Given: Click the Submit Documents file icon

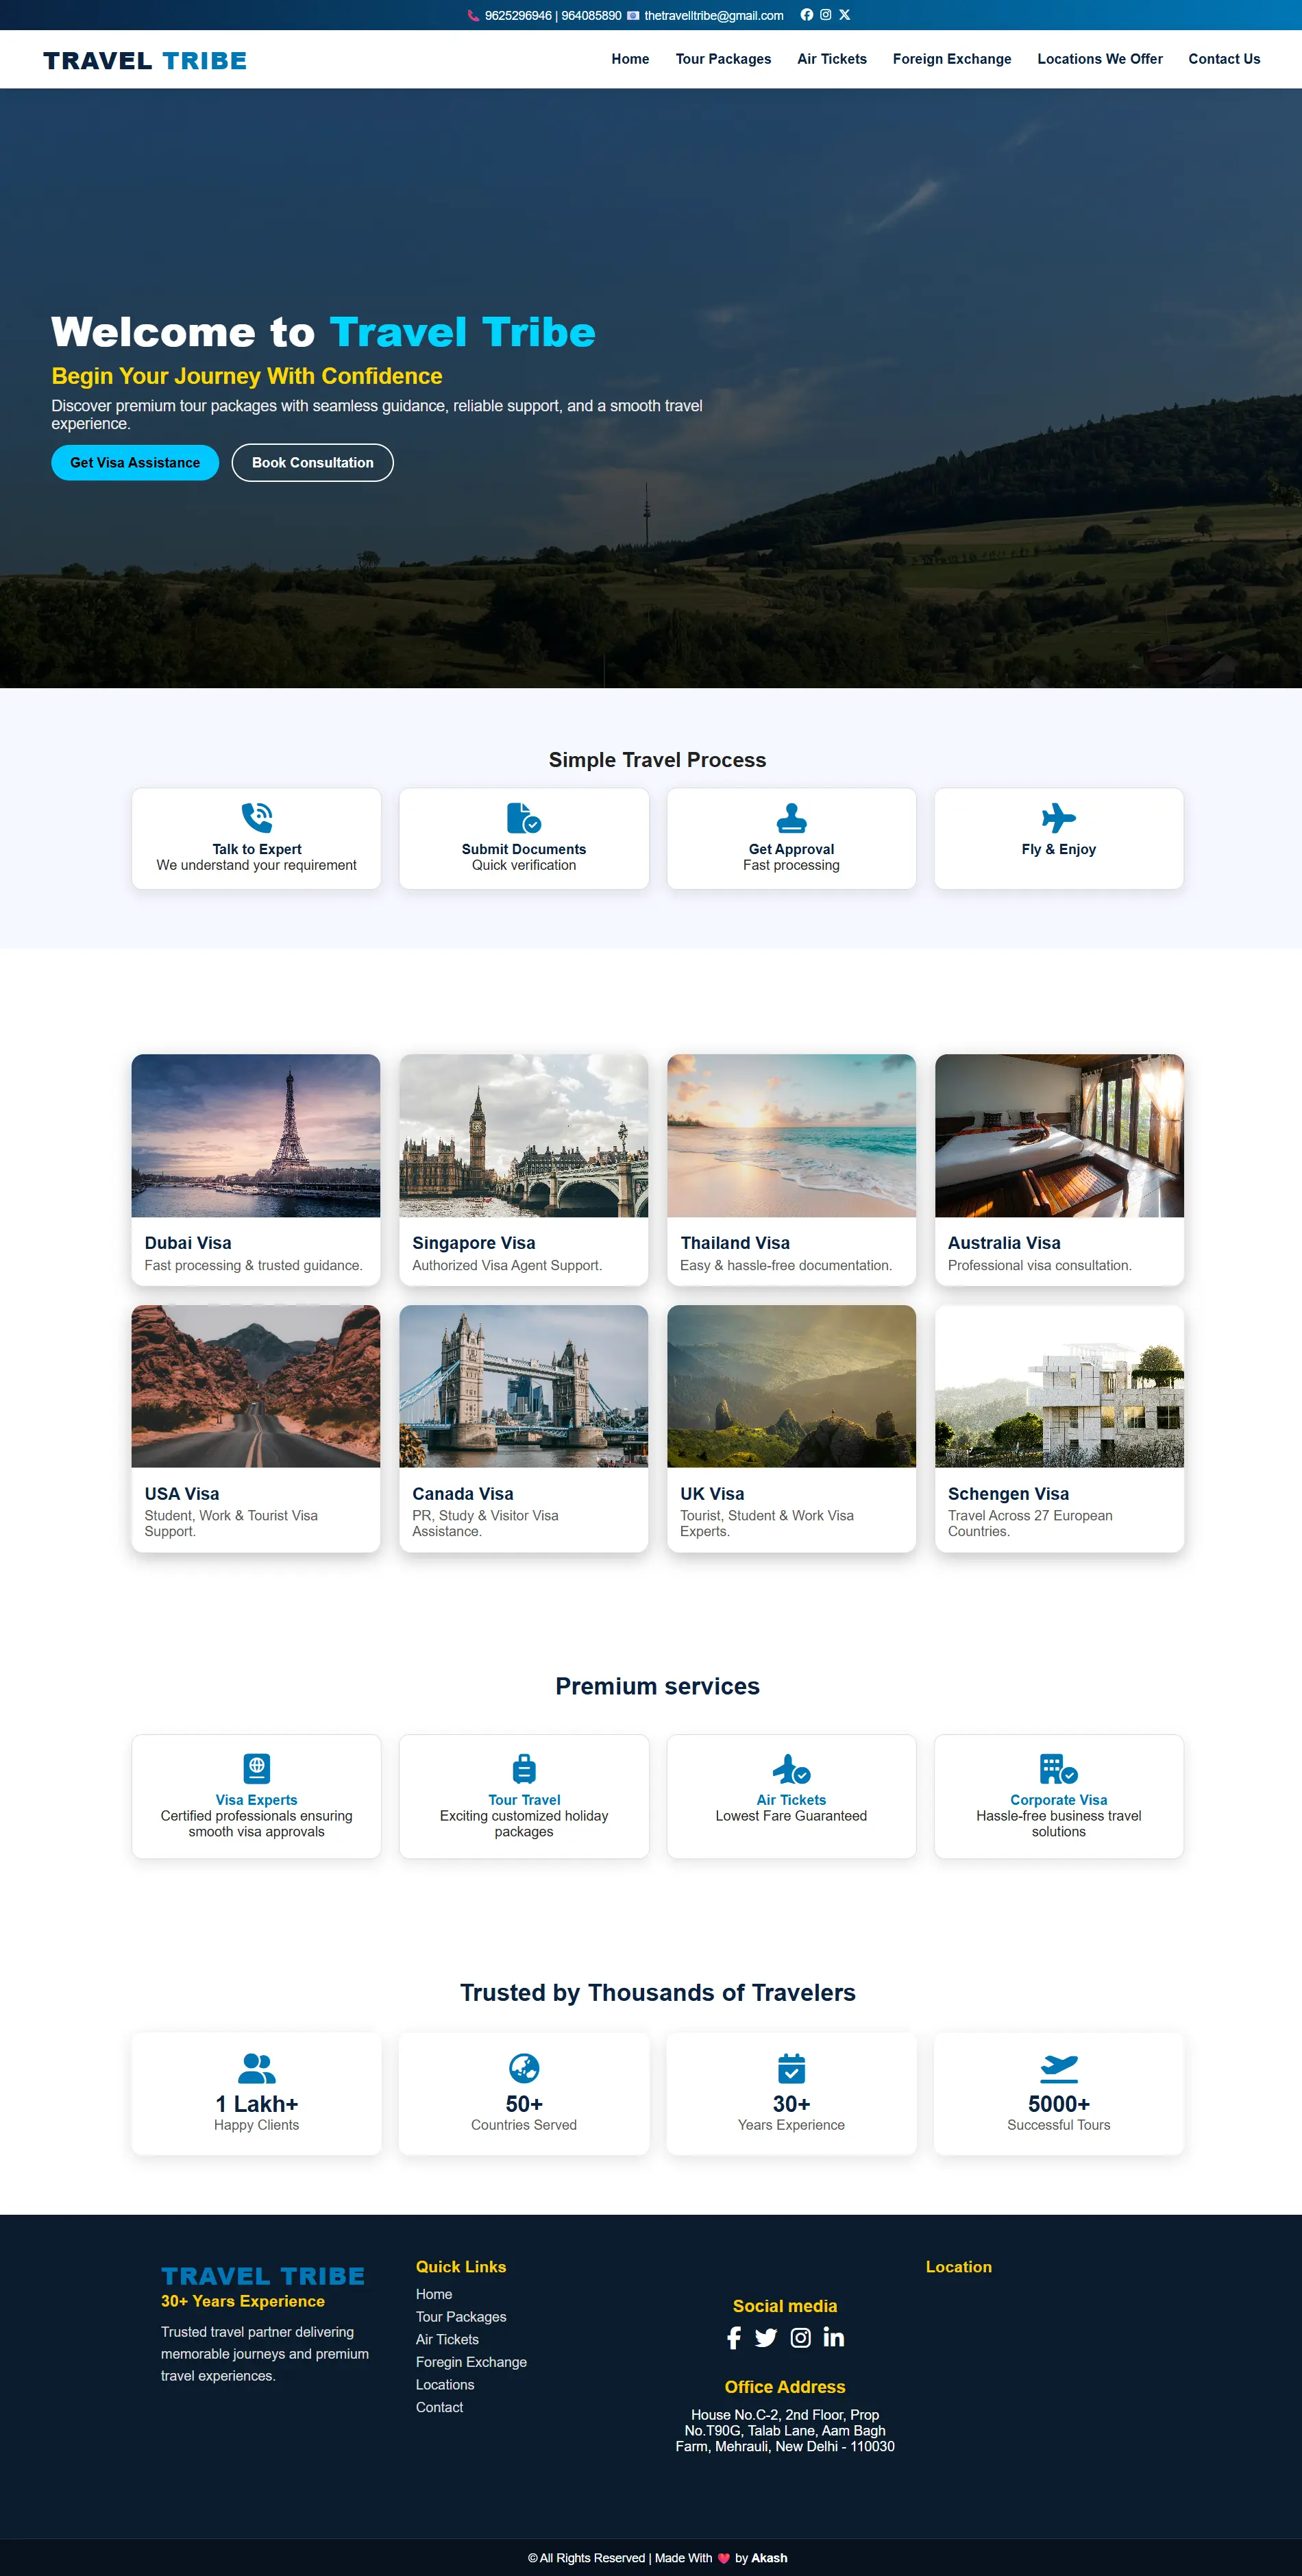Looking at the screenshot, I should coord(524,817).
